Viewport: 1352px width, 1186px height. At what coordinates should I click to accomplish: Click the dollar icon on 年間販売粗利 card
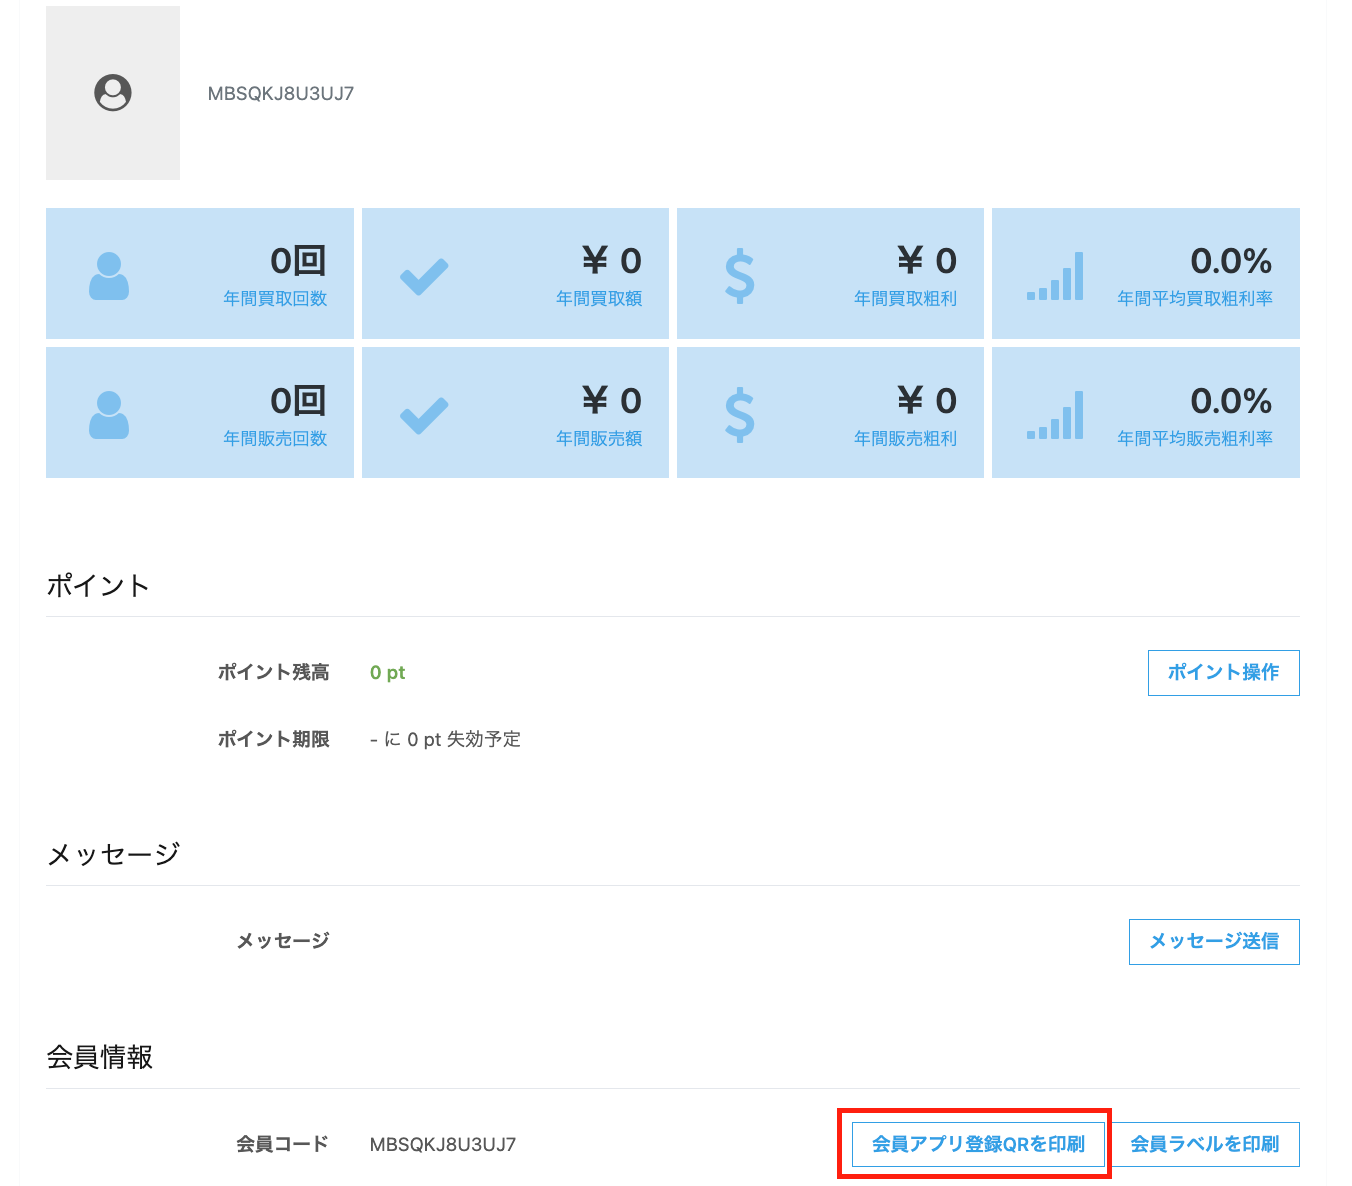coord(740,416)
